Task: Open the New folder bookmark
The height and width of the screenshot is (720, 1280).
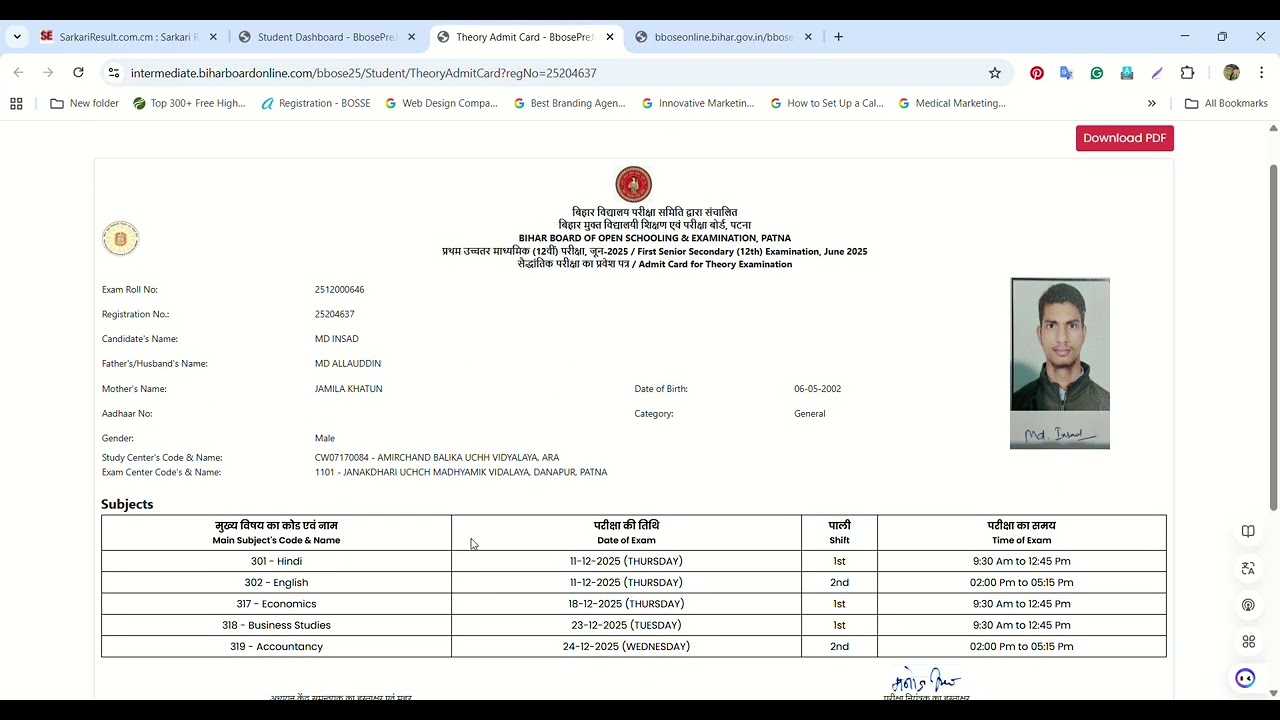Action: pyautogui.click(x=84, y=103)
